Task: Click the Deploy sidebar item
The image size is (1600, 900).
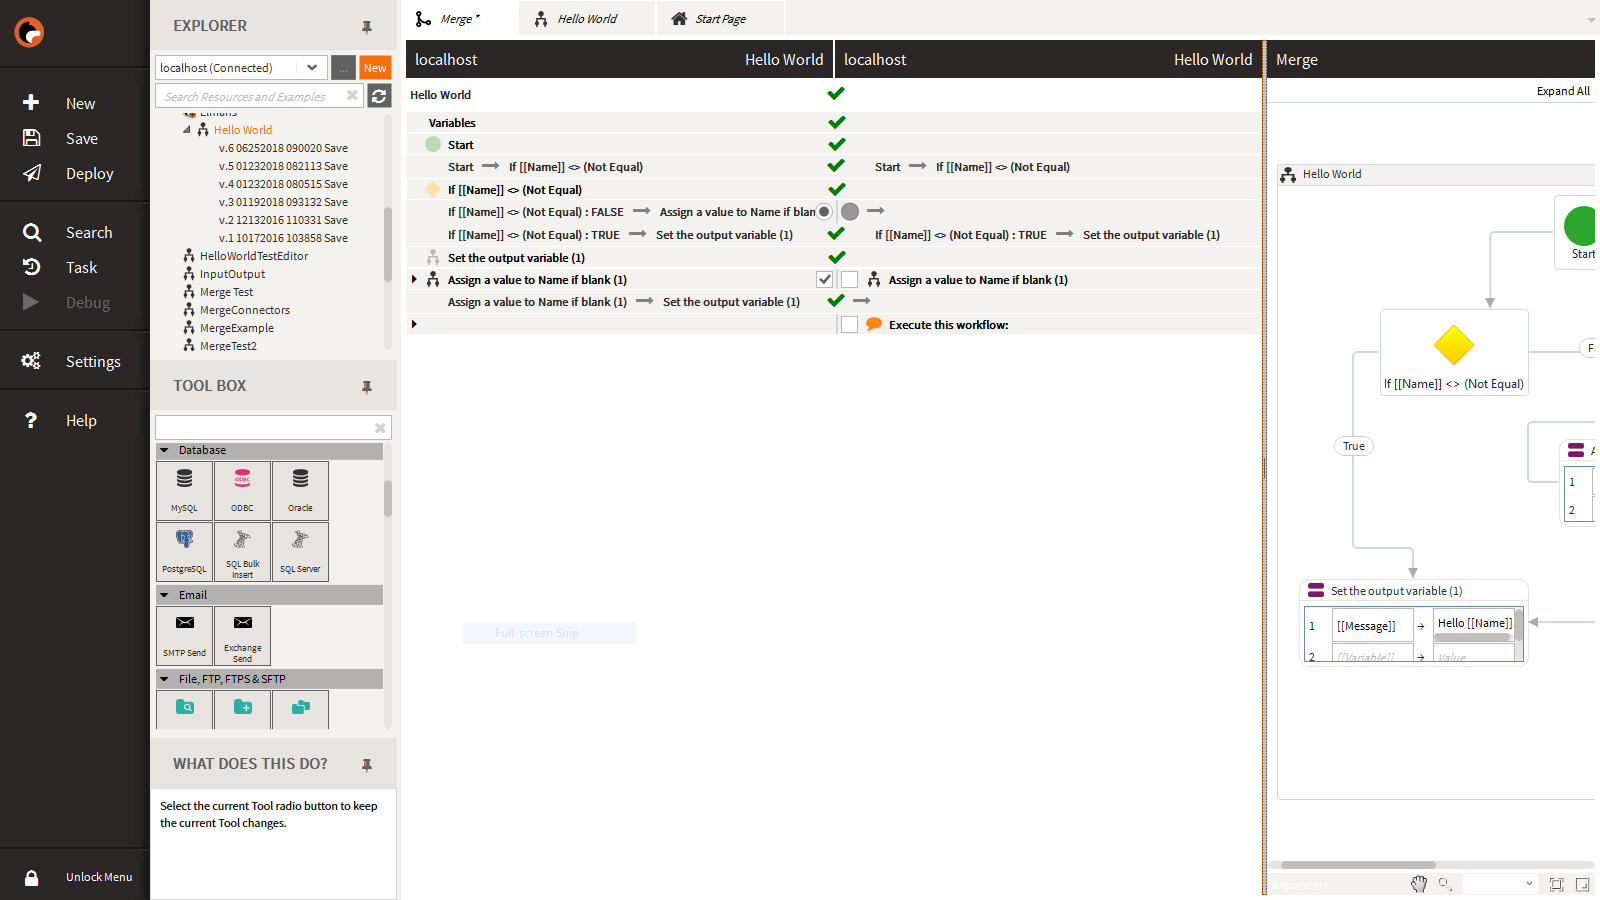Action: coord(89,174)
